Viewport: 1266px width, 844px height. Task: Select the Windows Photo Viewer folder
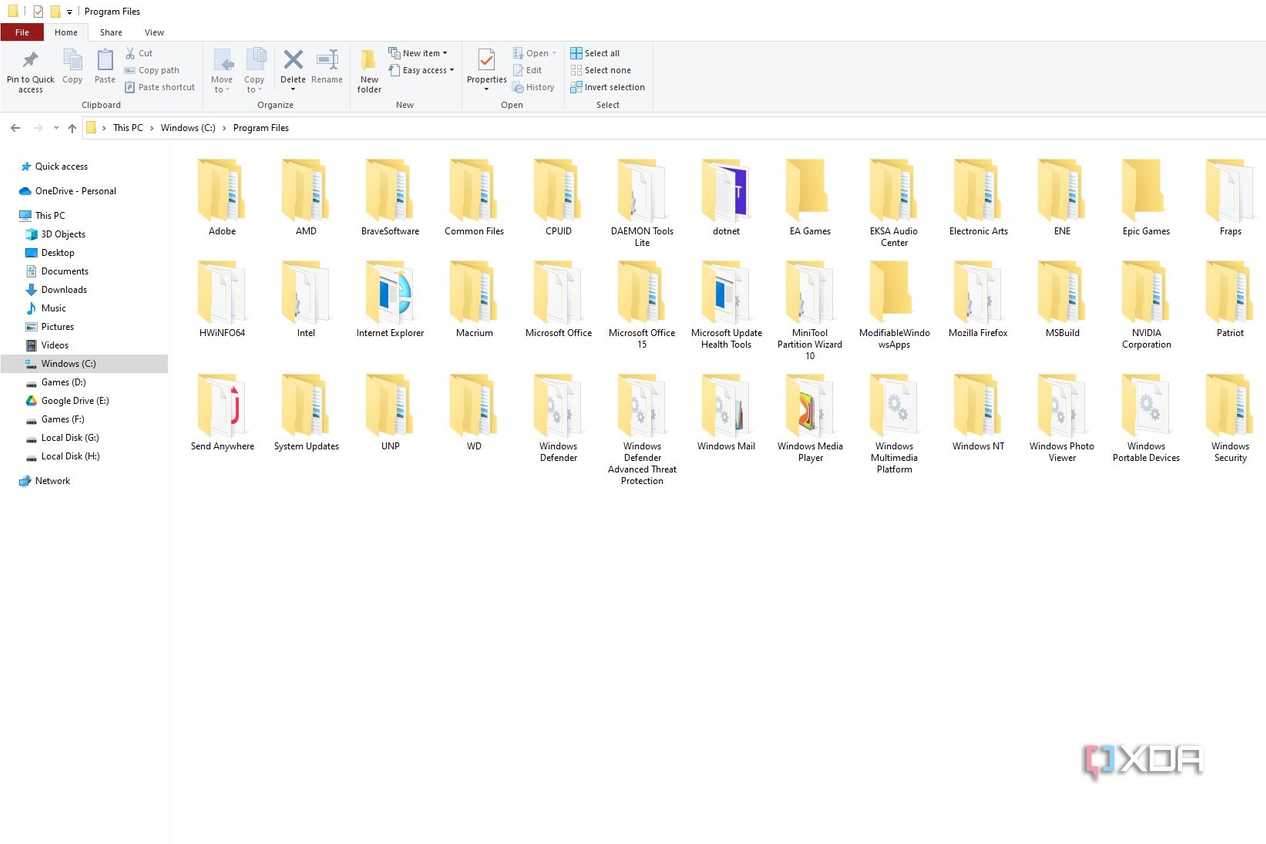pyautogui.click(x=1062, y=418)
